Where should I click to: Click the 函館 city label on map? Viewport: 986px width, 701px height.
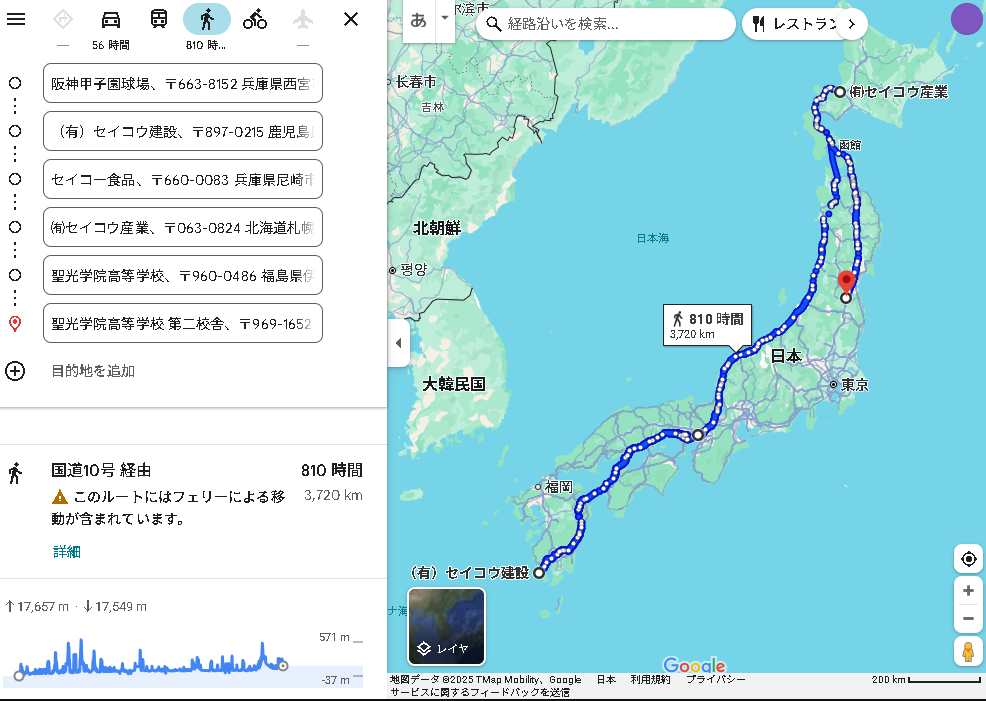pos(850,145)
